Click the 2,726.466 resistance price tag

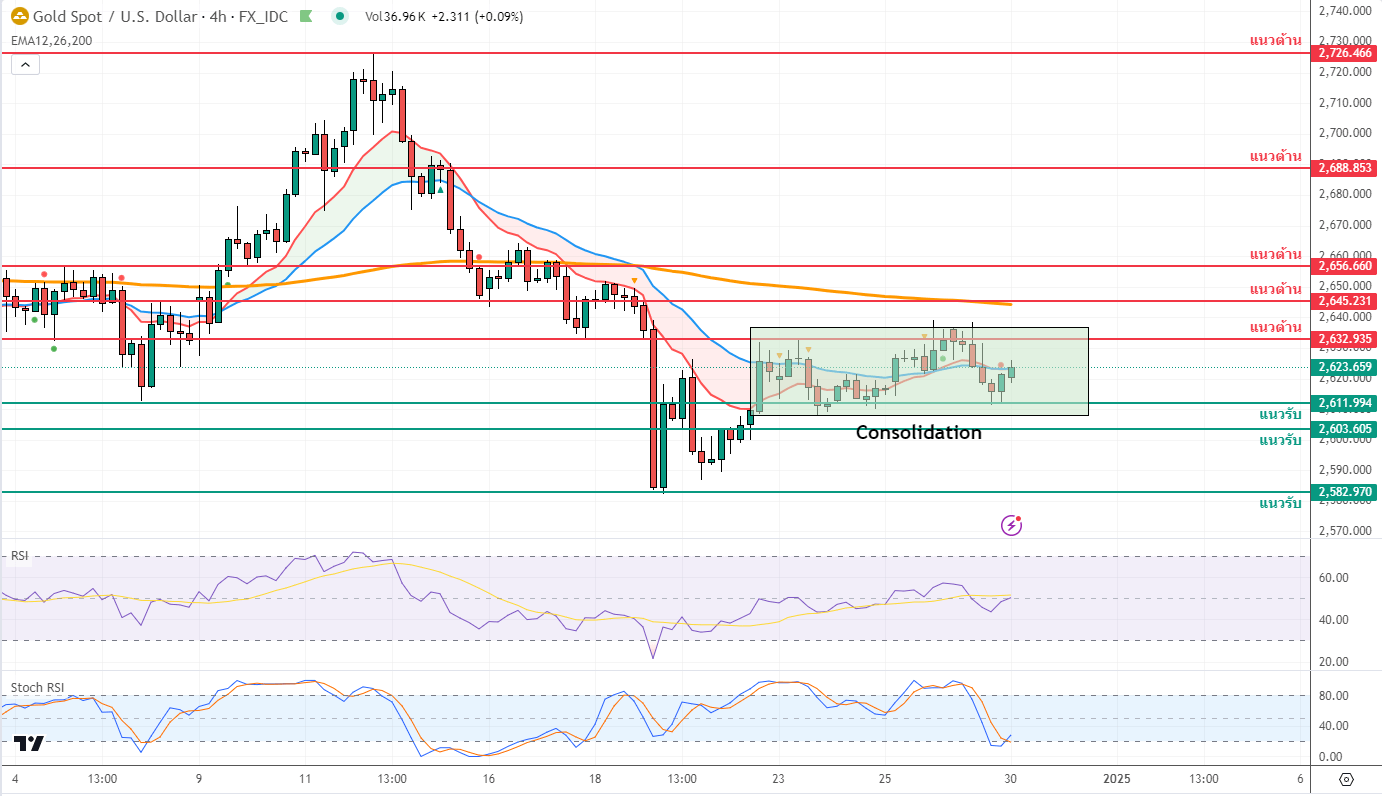pos(1345,52)
